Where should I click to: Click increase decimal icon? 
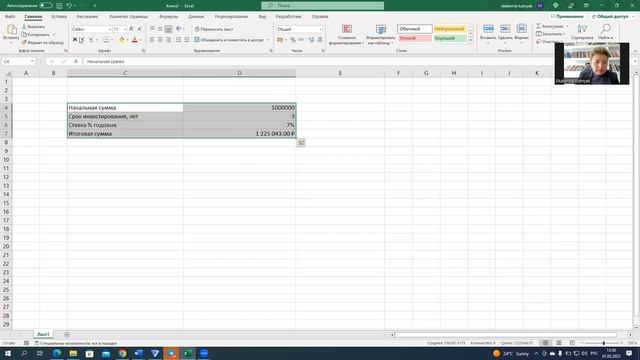click(x=311, y=40)
